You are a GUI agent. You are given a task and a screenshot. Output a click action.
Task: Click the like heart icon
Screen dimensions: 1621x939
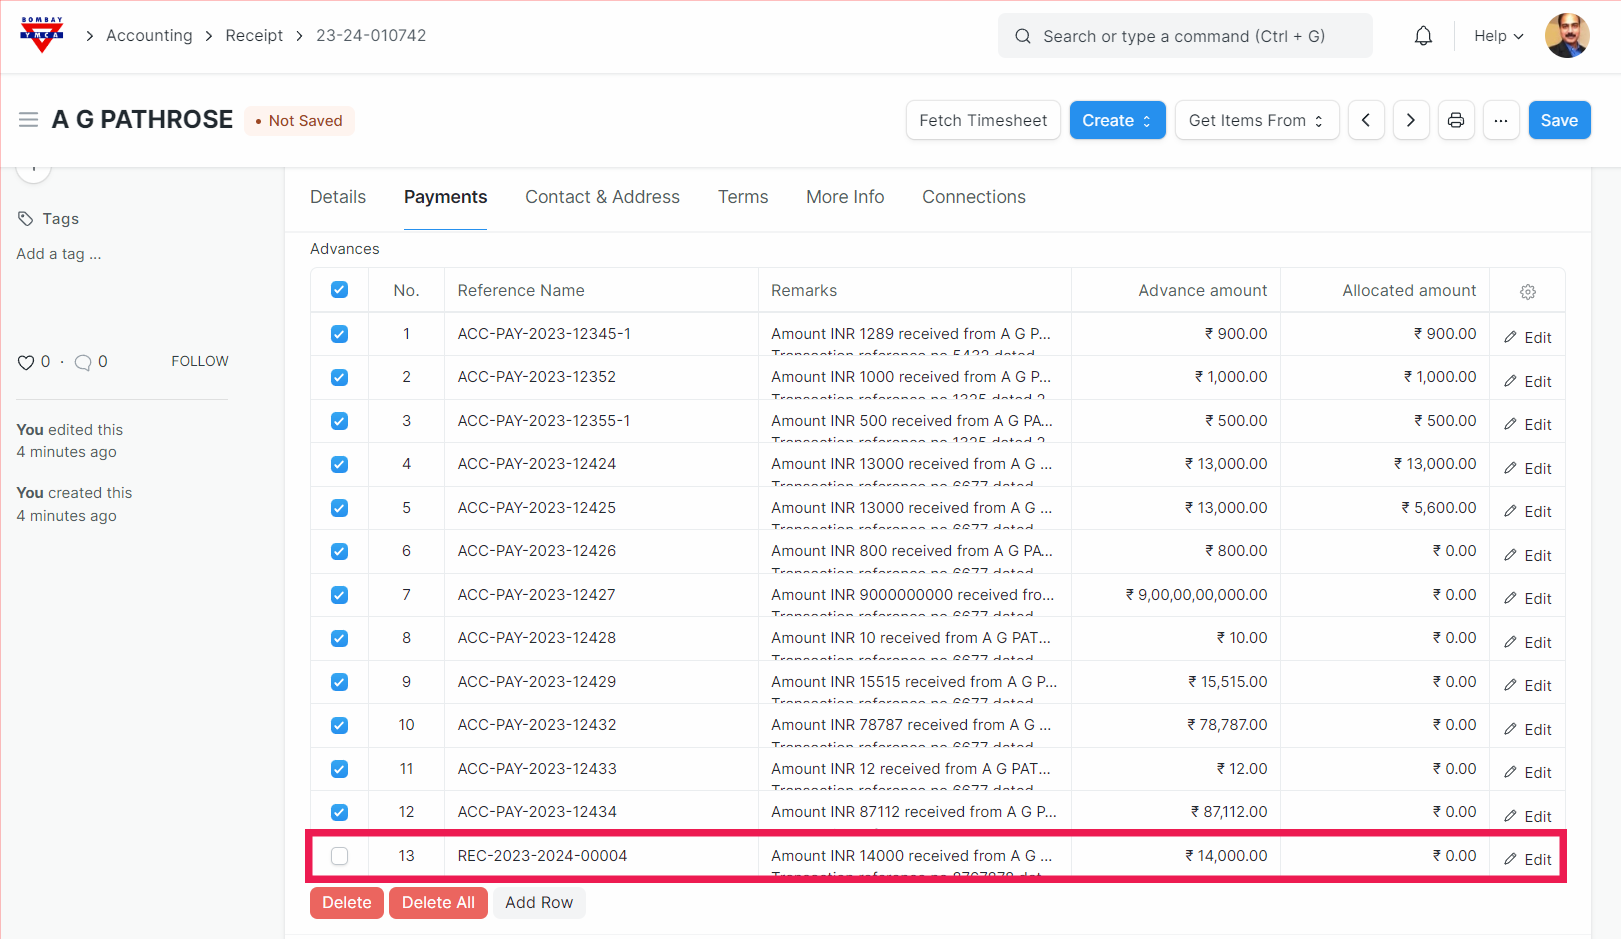click(x=26, y=362)
